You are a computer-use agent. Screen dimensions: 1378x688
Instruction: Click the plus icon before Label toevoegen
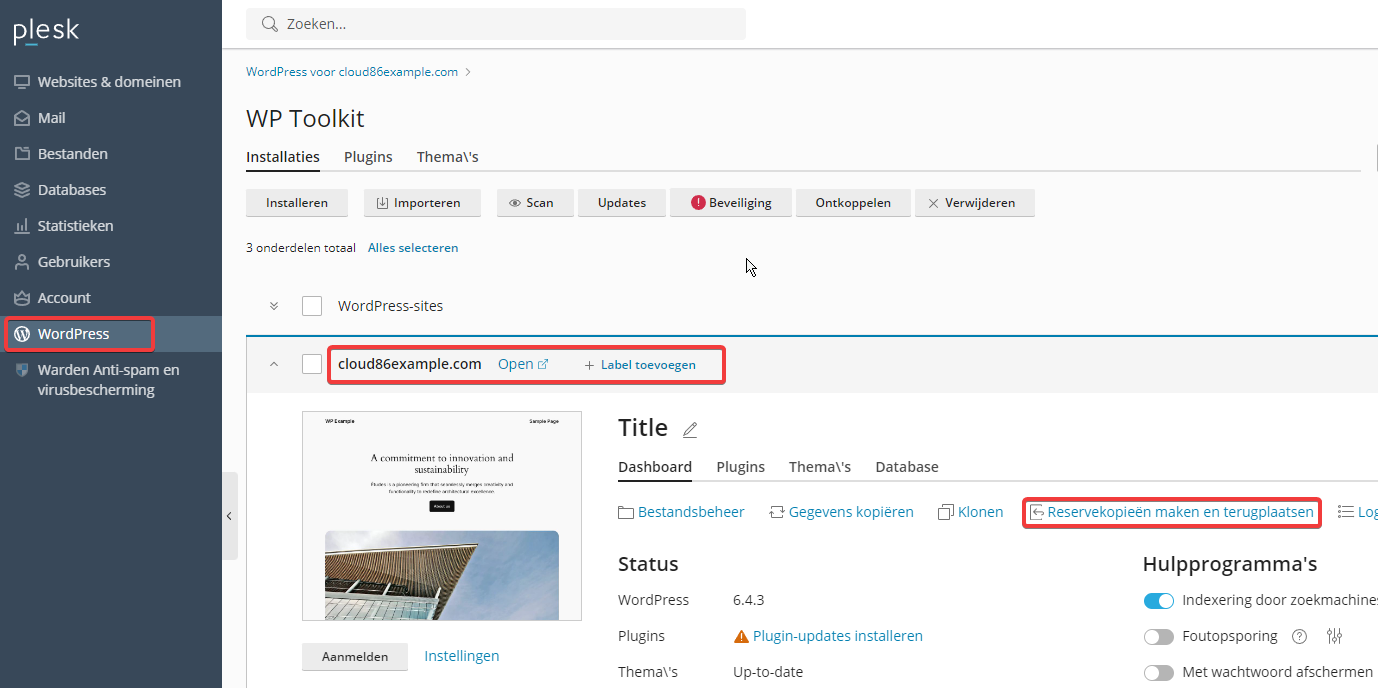[590, 365]
